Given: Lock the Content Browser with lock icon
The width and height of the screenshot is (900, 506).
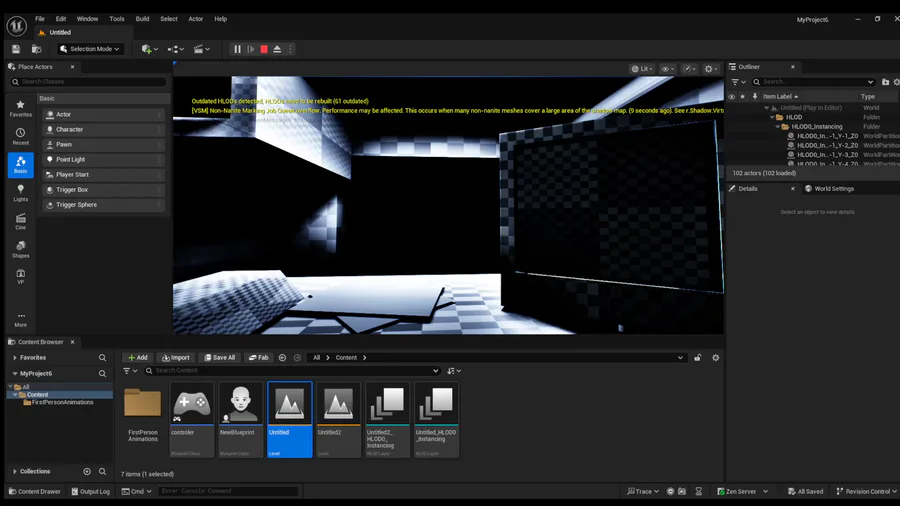Looking at the screenshot, I should [698, 357].
